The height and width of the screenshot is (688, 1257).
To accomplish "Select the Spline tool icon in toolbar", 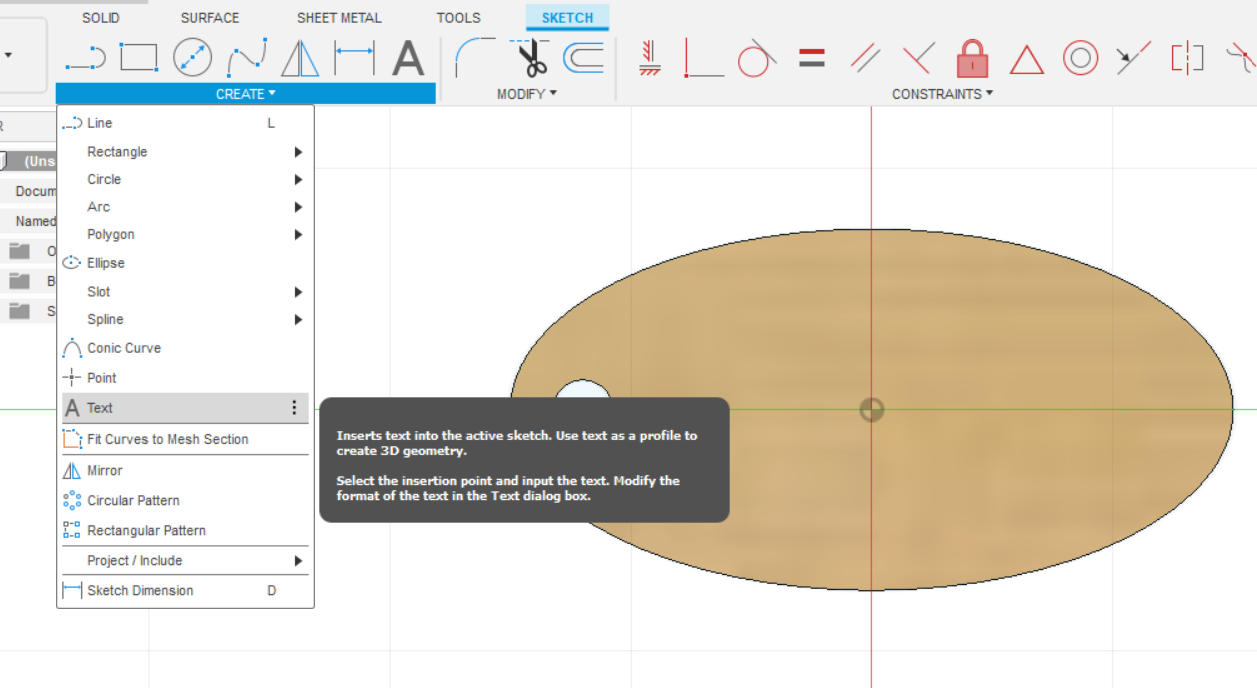I will tap(247, 58).
